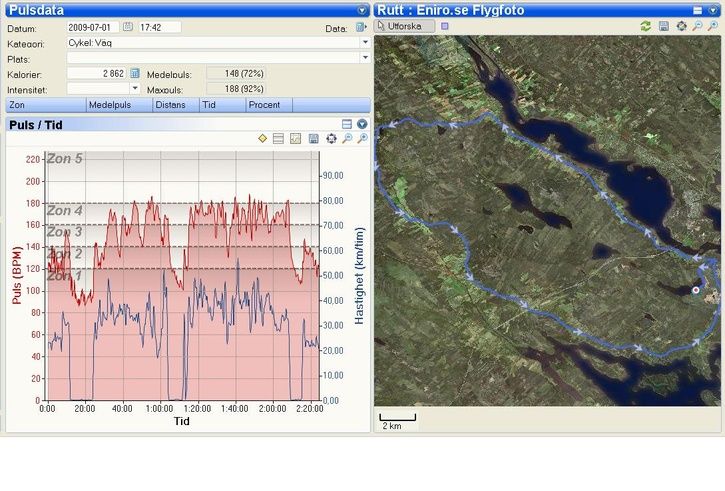Click the time field showing 17:42

(x=159, y=27)
